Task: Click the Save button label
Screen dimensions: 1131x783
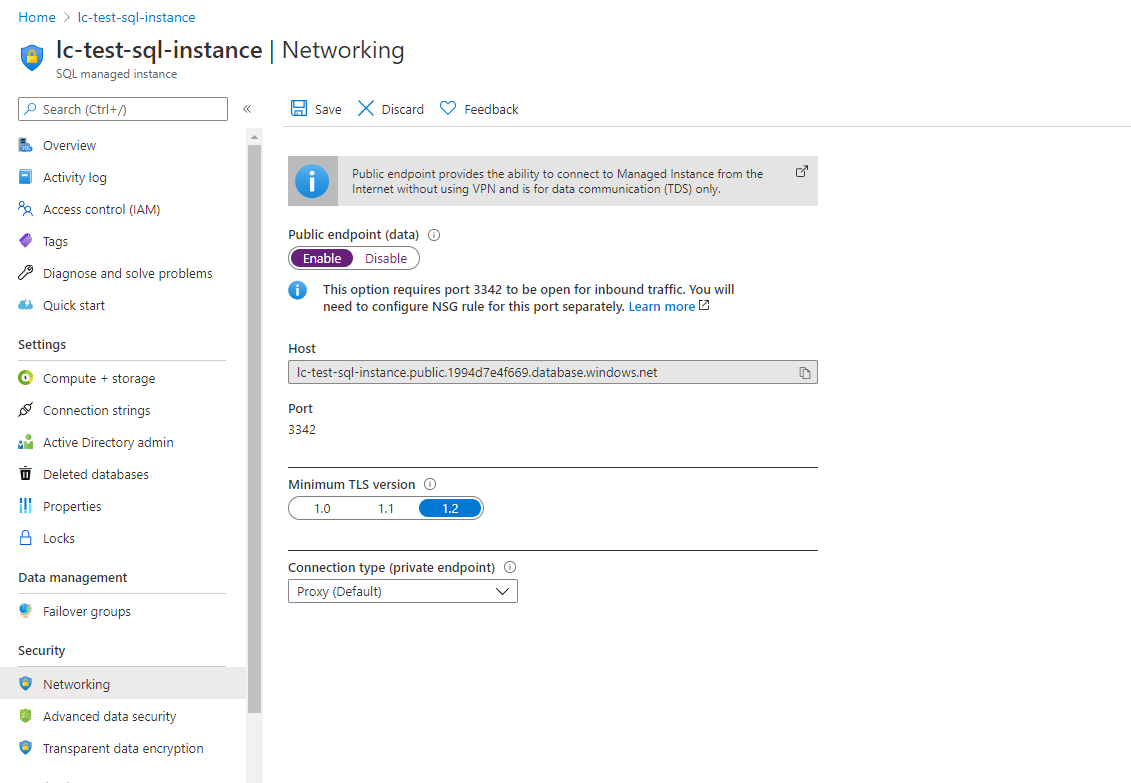Action: pyautogui.click(x=328, y=110)
